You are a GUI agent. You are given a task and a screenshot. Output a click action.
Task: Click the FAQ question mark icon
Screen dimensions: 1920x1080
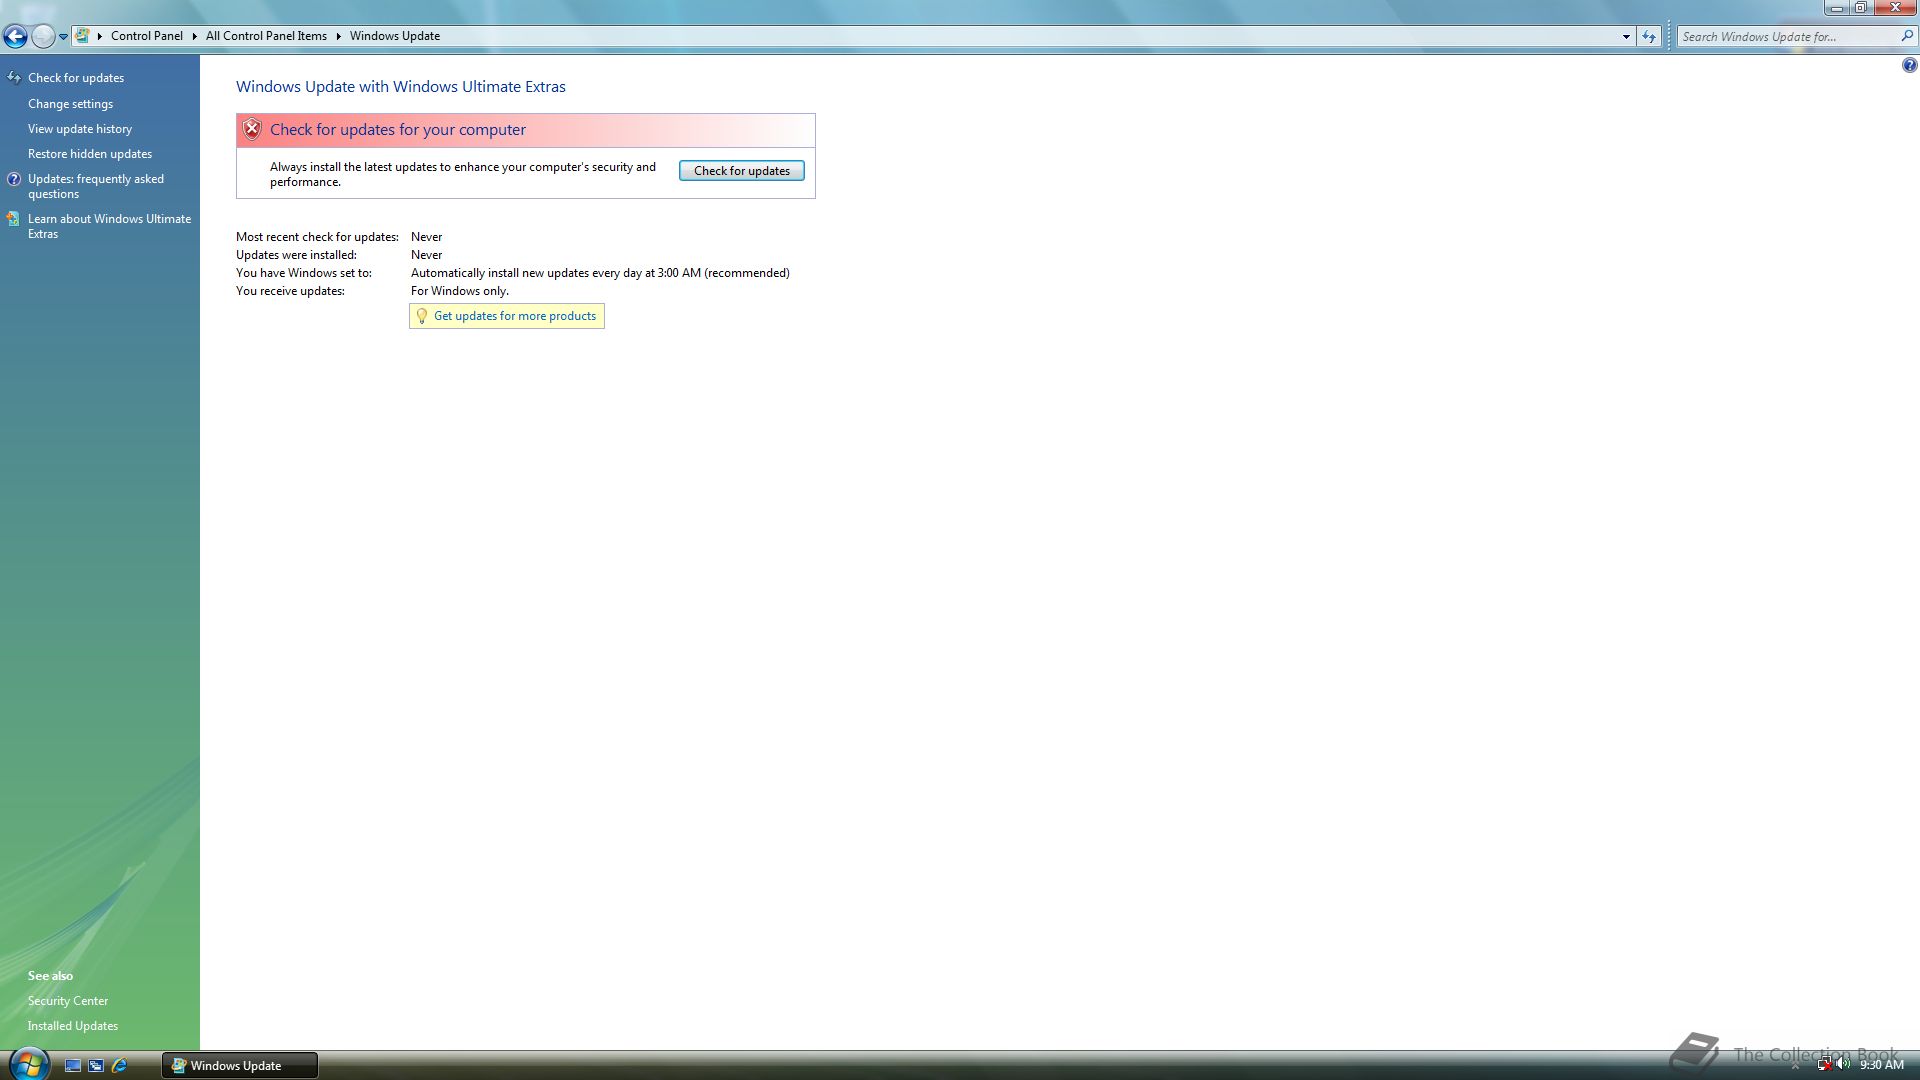tap(14, 180)
